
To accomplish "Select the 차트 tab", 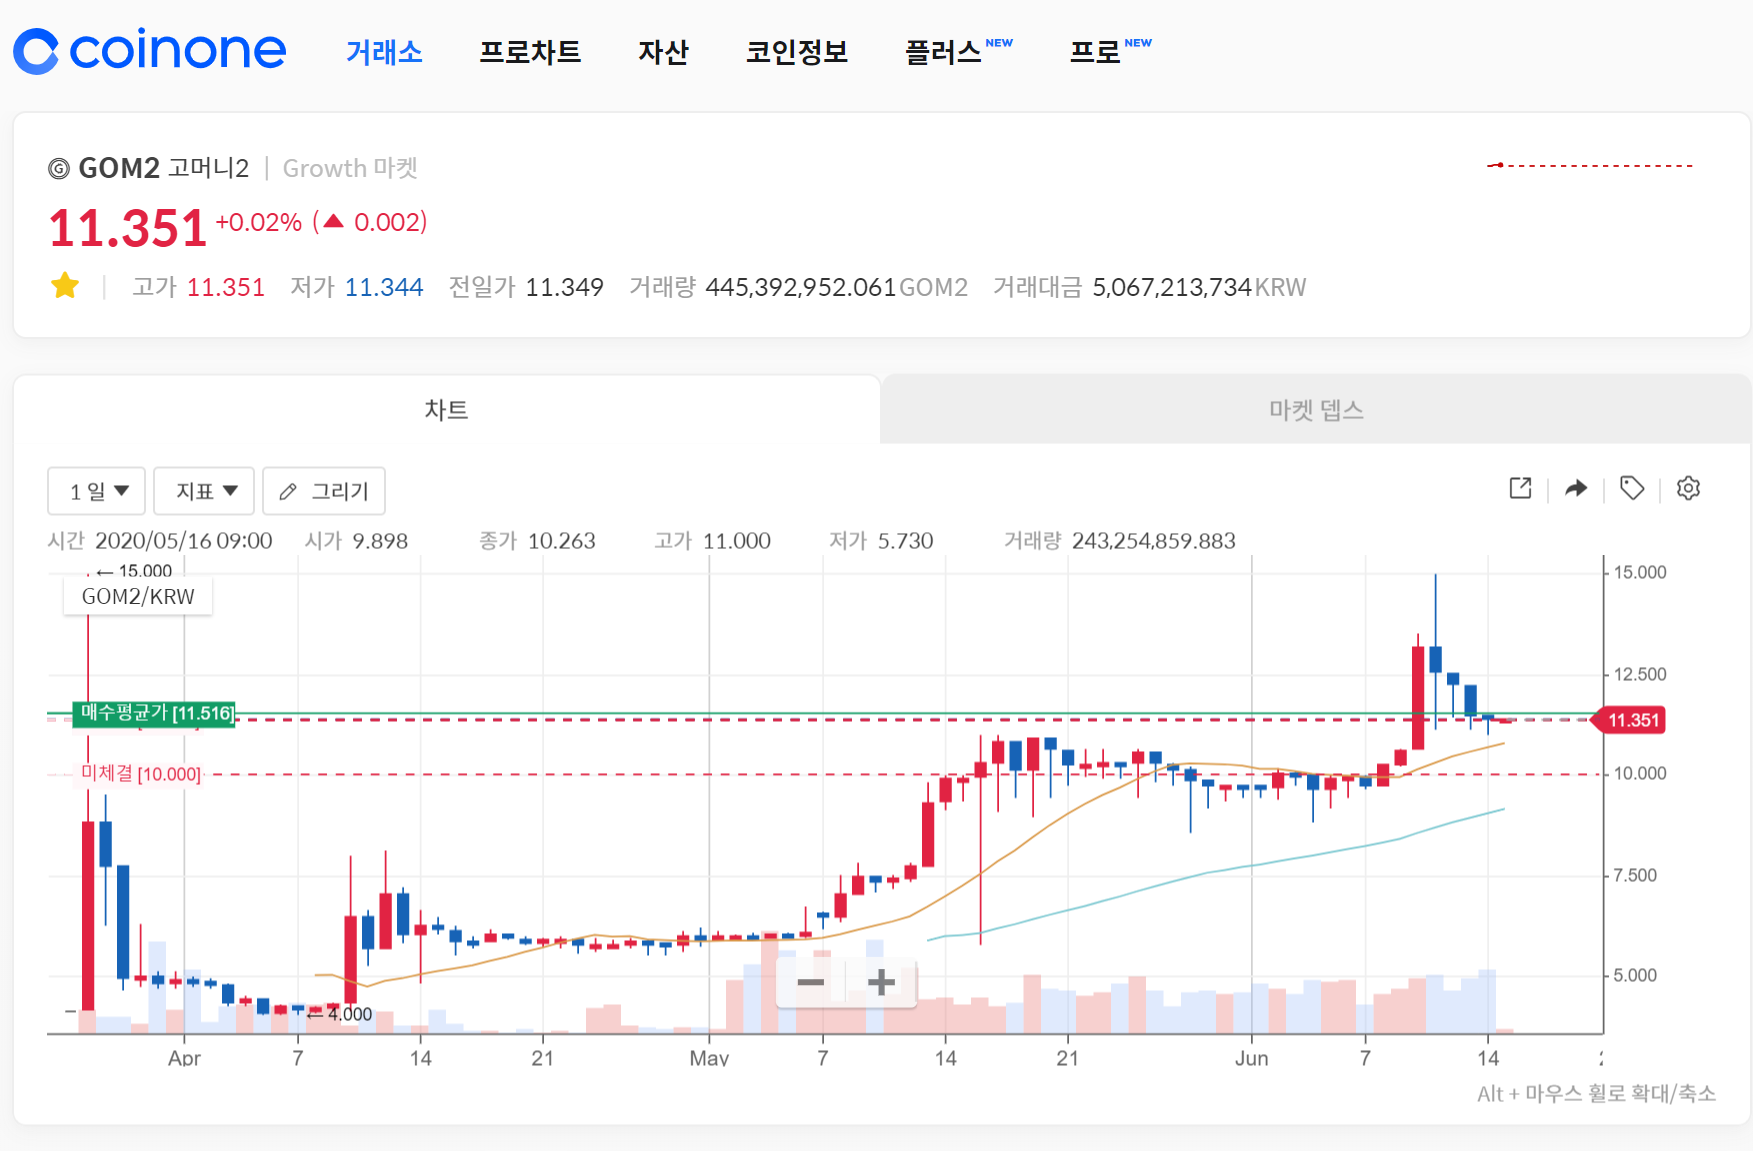I will [x=447, y=410].
